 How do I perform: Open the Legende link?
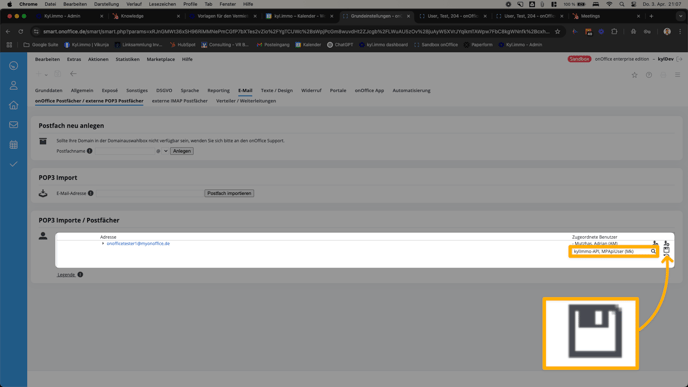click(66, 275)
